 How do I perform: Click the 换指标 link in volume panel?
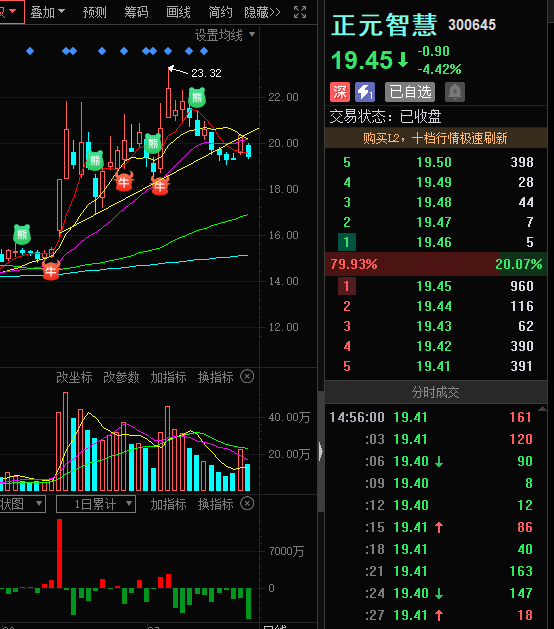pos(215,377)
